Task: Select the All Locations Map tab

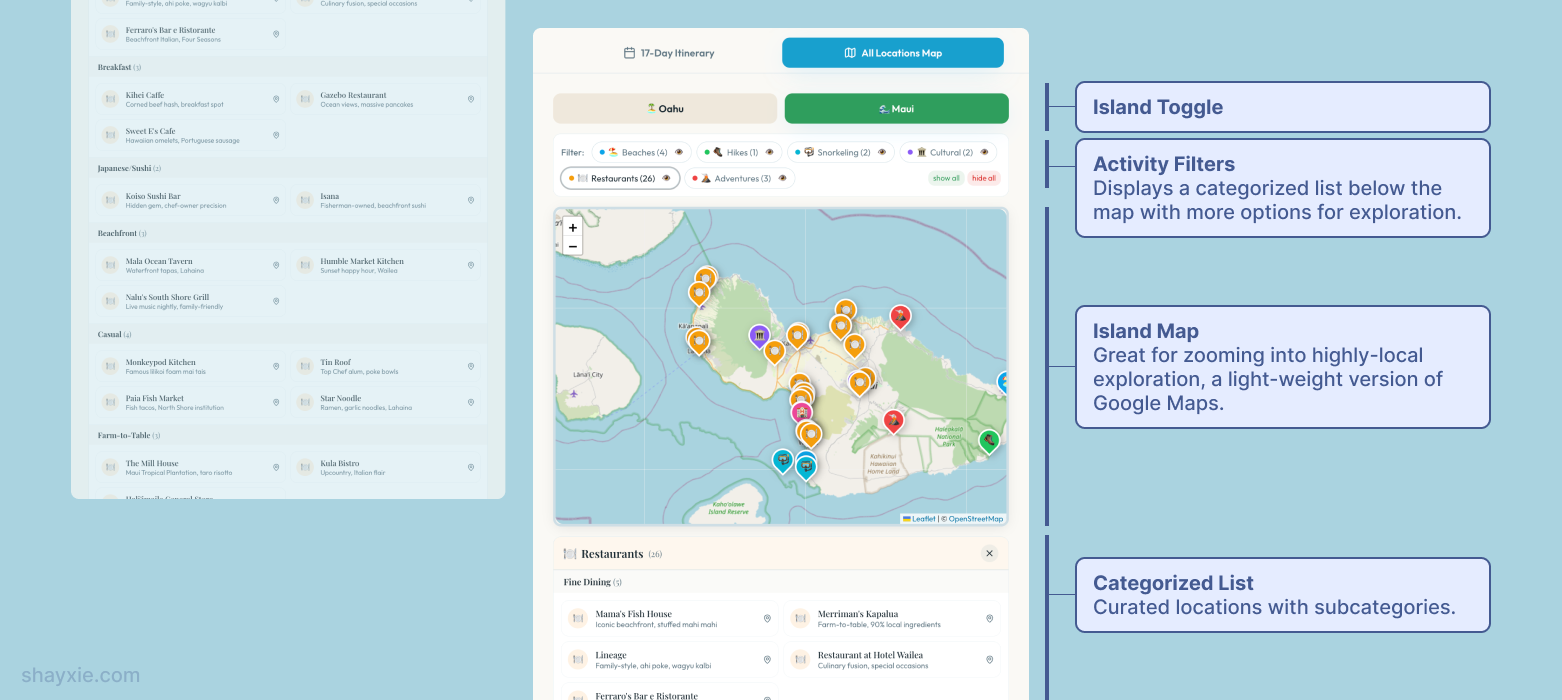Action: [x=893, y=53]
